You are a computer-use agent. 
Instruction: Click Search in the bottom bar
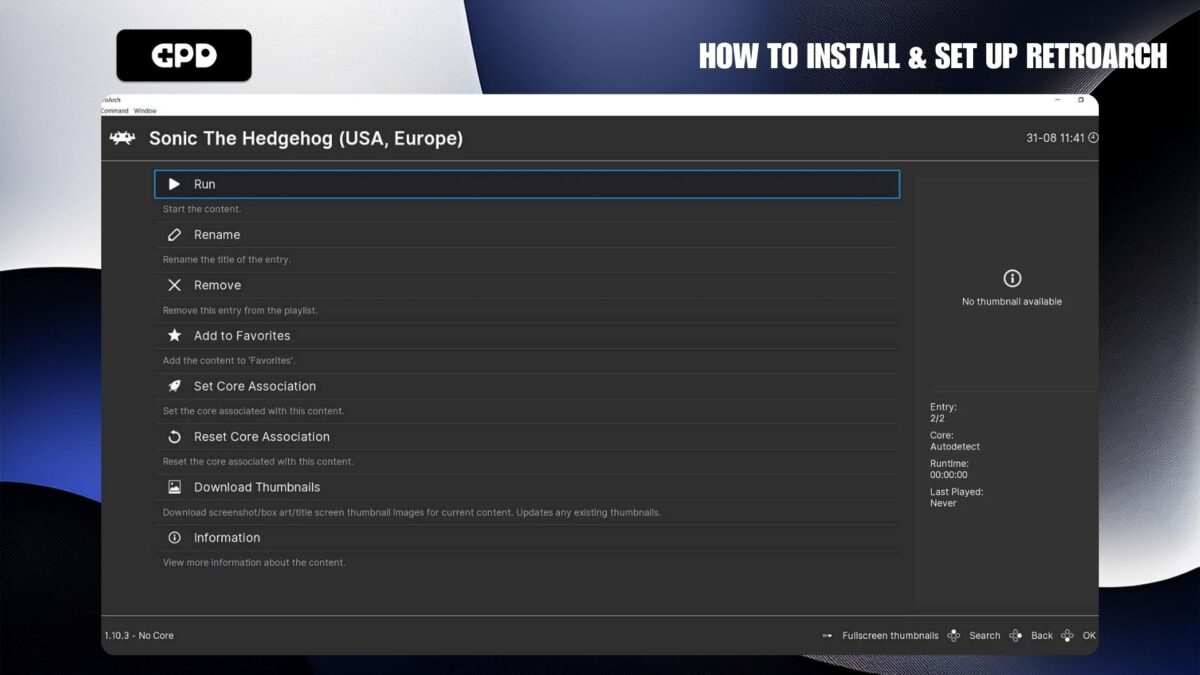pos(984,636)
